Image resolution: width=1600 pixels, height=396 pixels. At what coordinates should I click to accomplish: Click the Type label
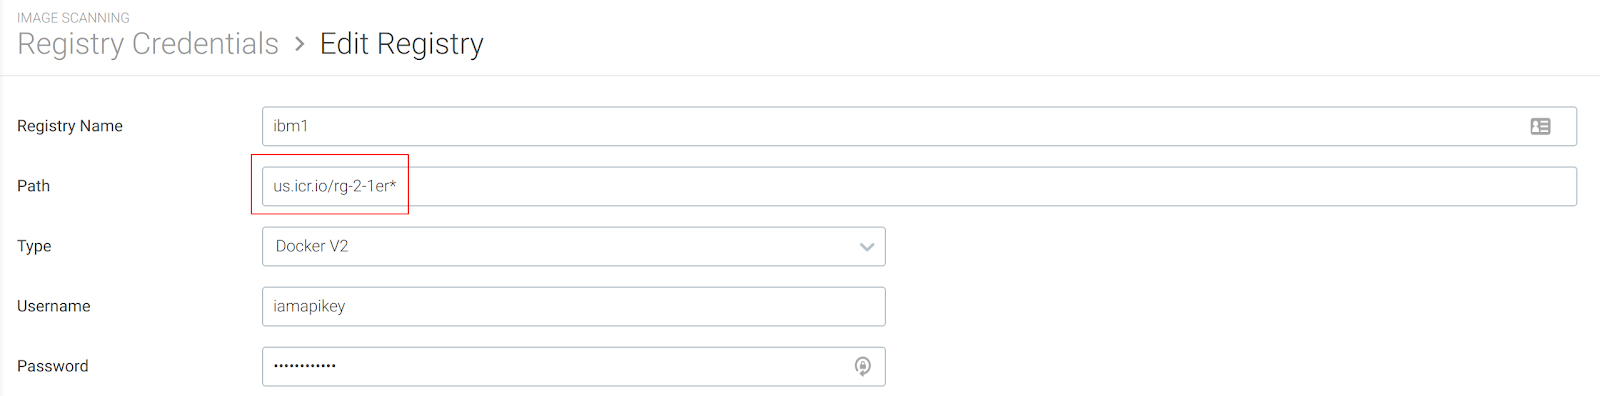[34, 246]
